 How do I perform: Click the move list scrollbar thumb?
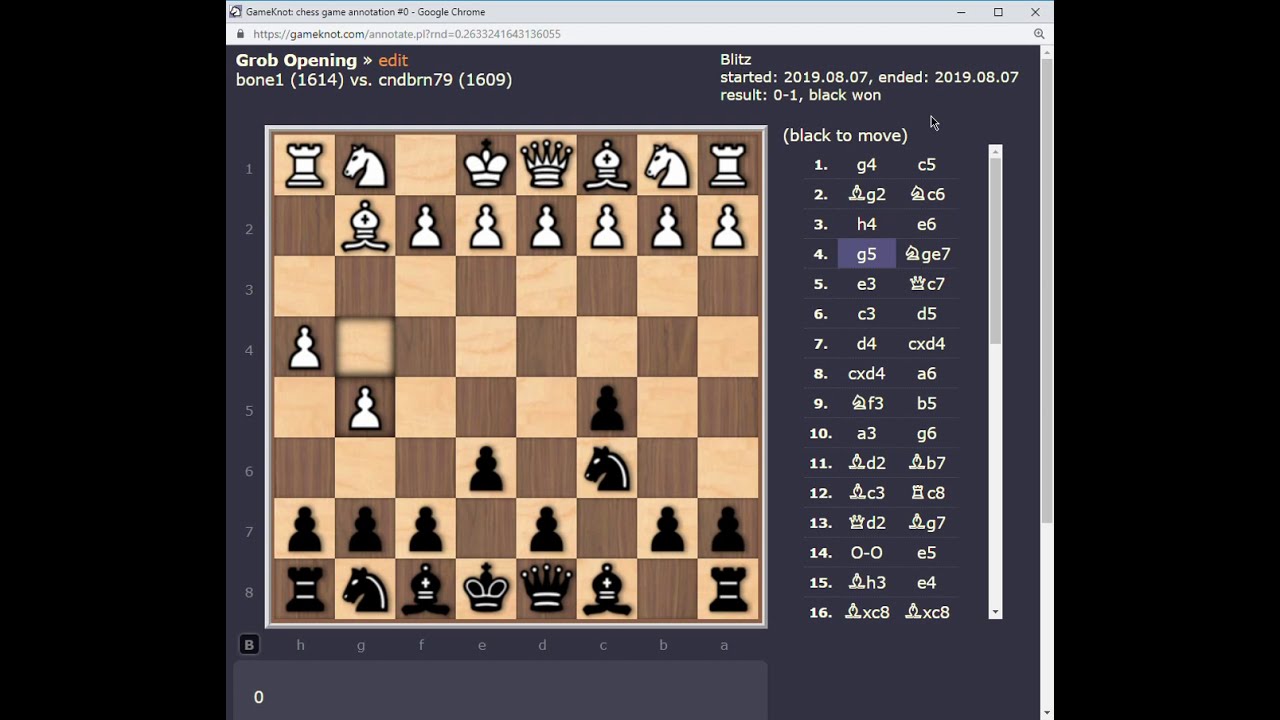(x=995, y=252)
